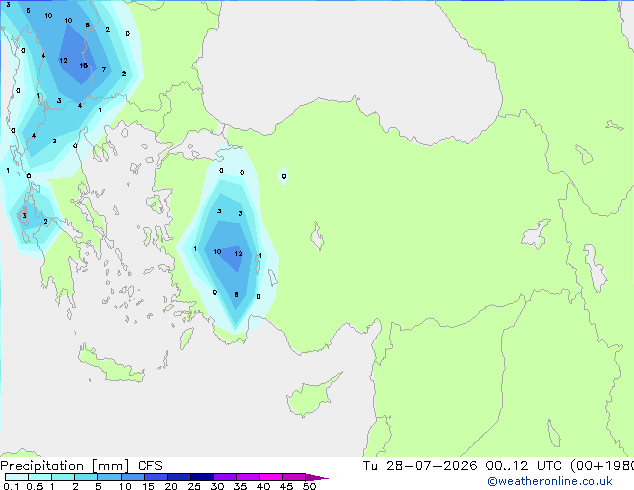Click the 'Precipitation [mm] CFS' title text

click(81, 466)
